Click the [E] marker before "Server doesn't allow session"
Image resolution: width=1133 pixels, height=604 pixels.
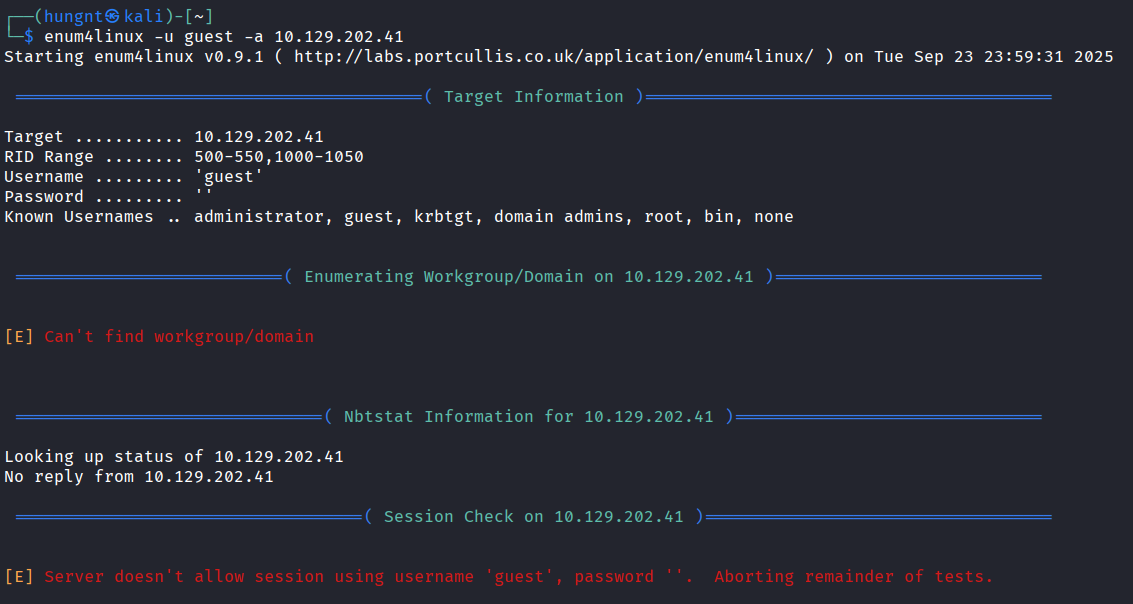[x=19, y=577]
